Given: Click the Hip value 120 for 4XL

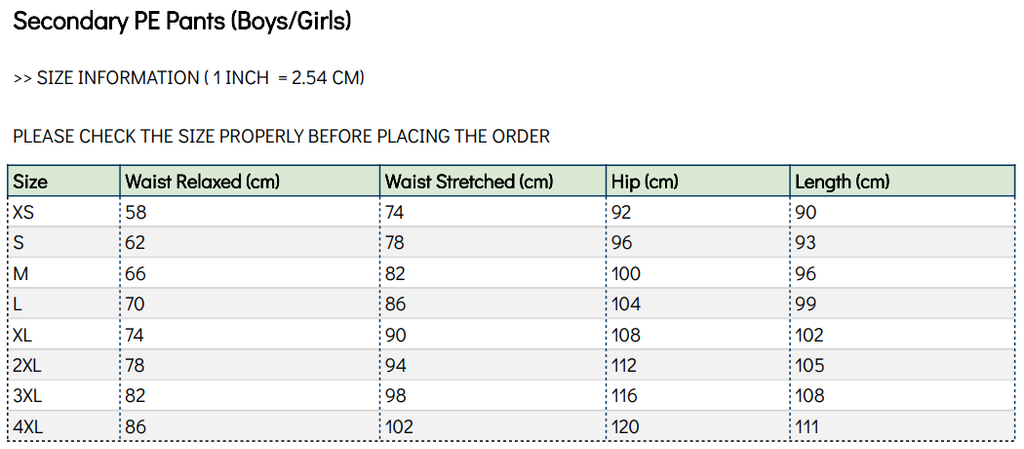Looking at the screenshot, I should coord(628,427).
